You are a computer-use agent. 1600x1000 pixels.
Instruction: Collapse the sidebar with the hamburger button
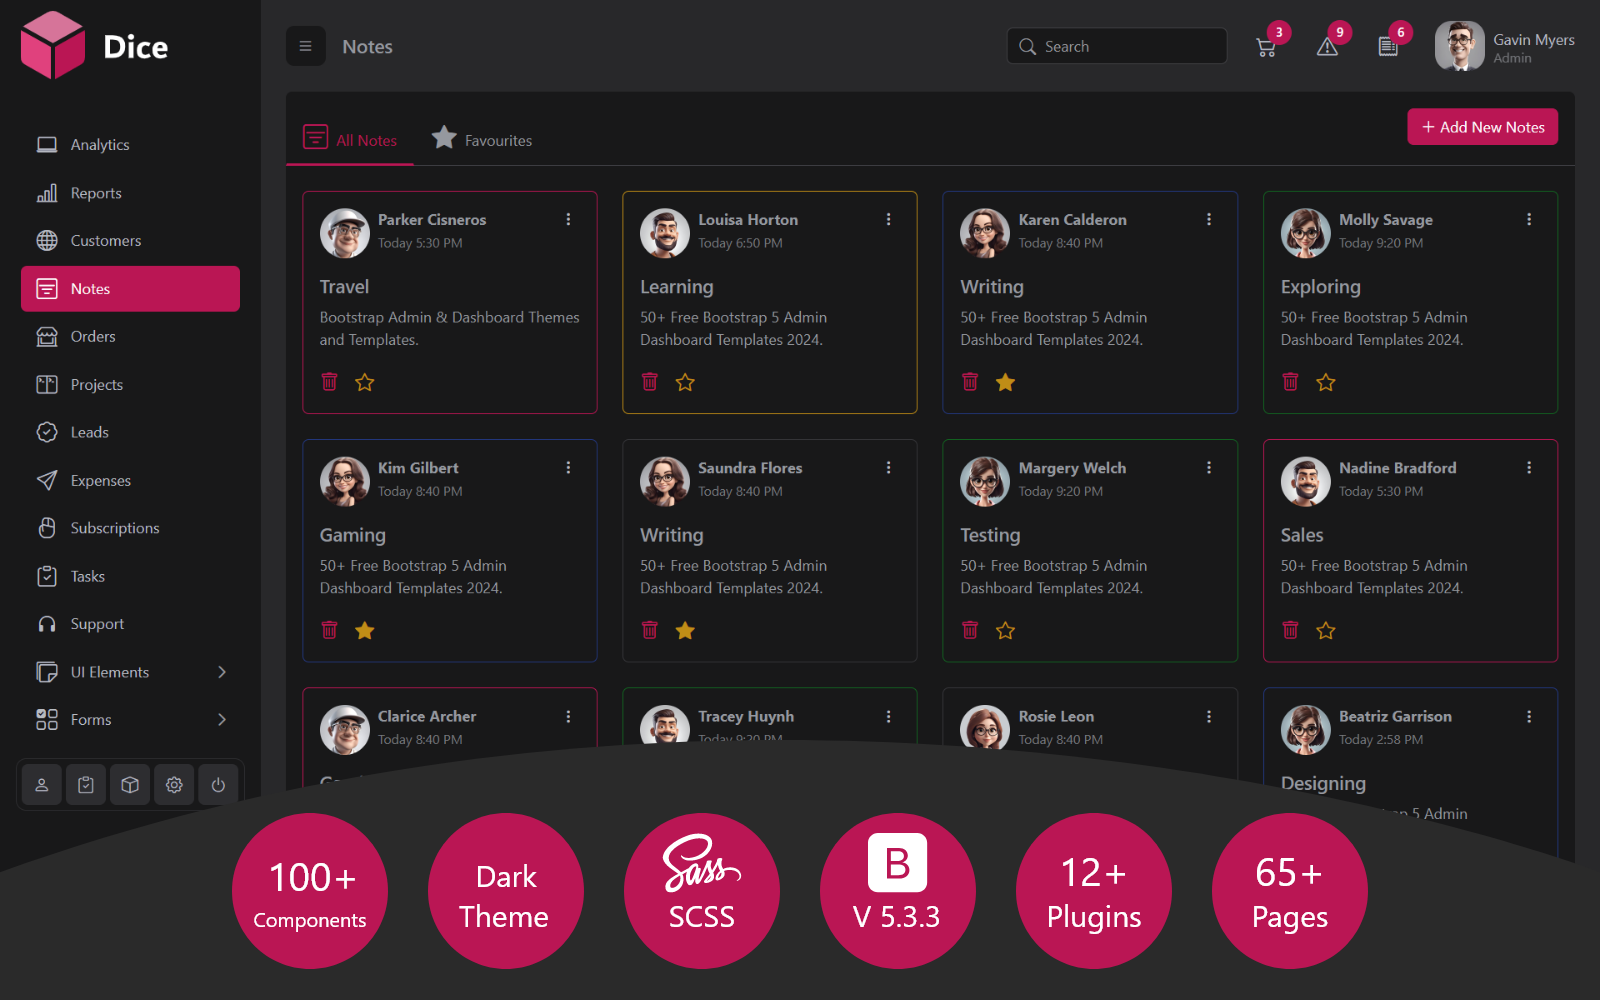[x=306, y=46]
